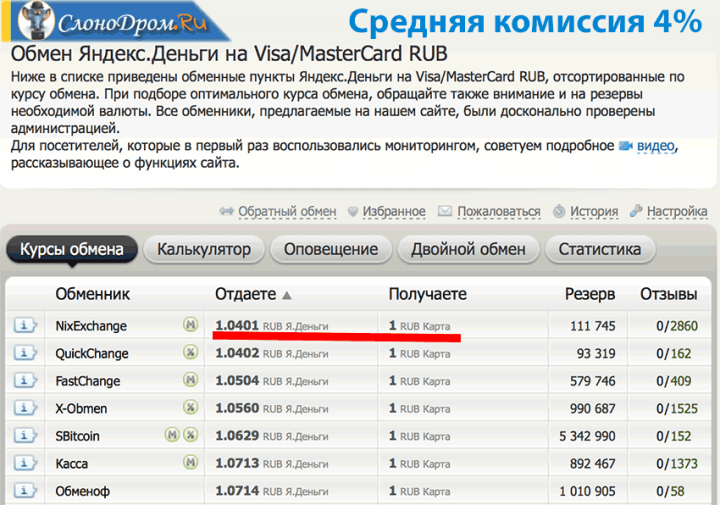Open NixExchange exchanger name

[x=91, y=326]
